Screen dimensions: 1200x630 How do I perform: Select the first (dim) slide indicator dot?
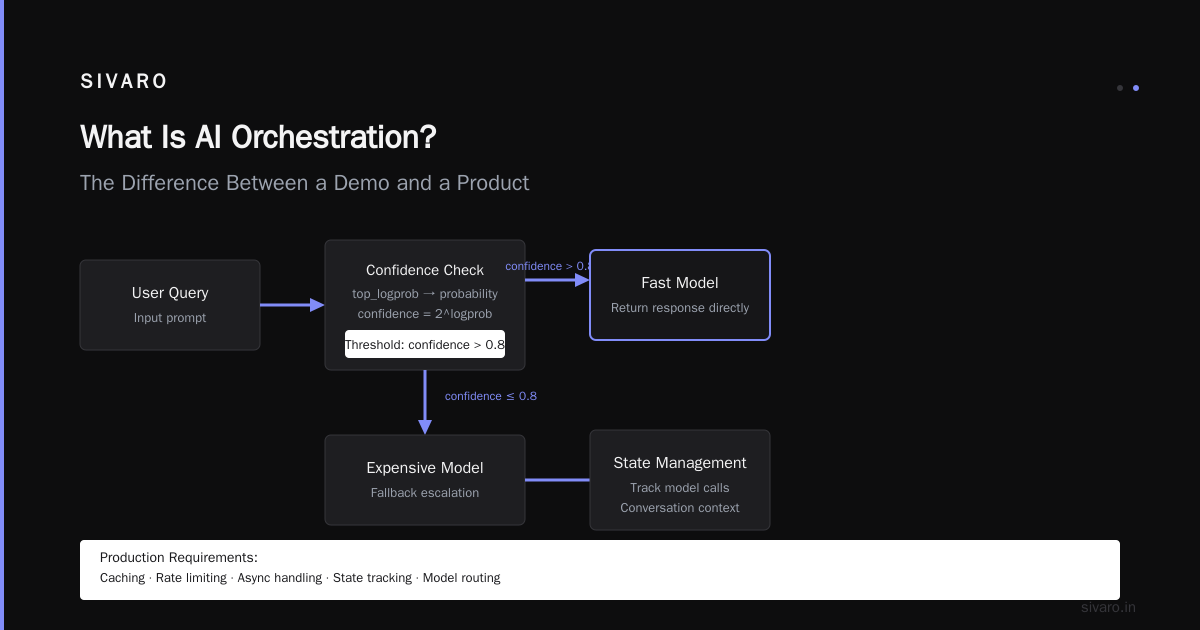click(x=1120, y=88)
